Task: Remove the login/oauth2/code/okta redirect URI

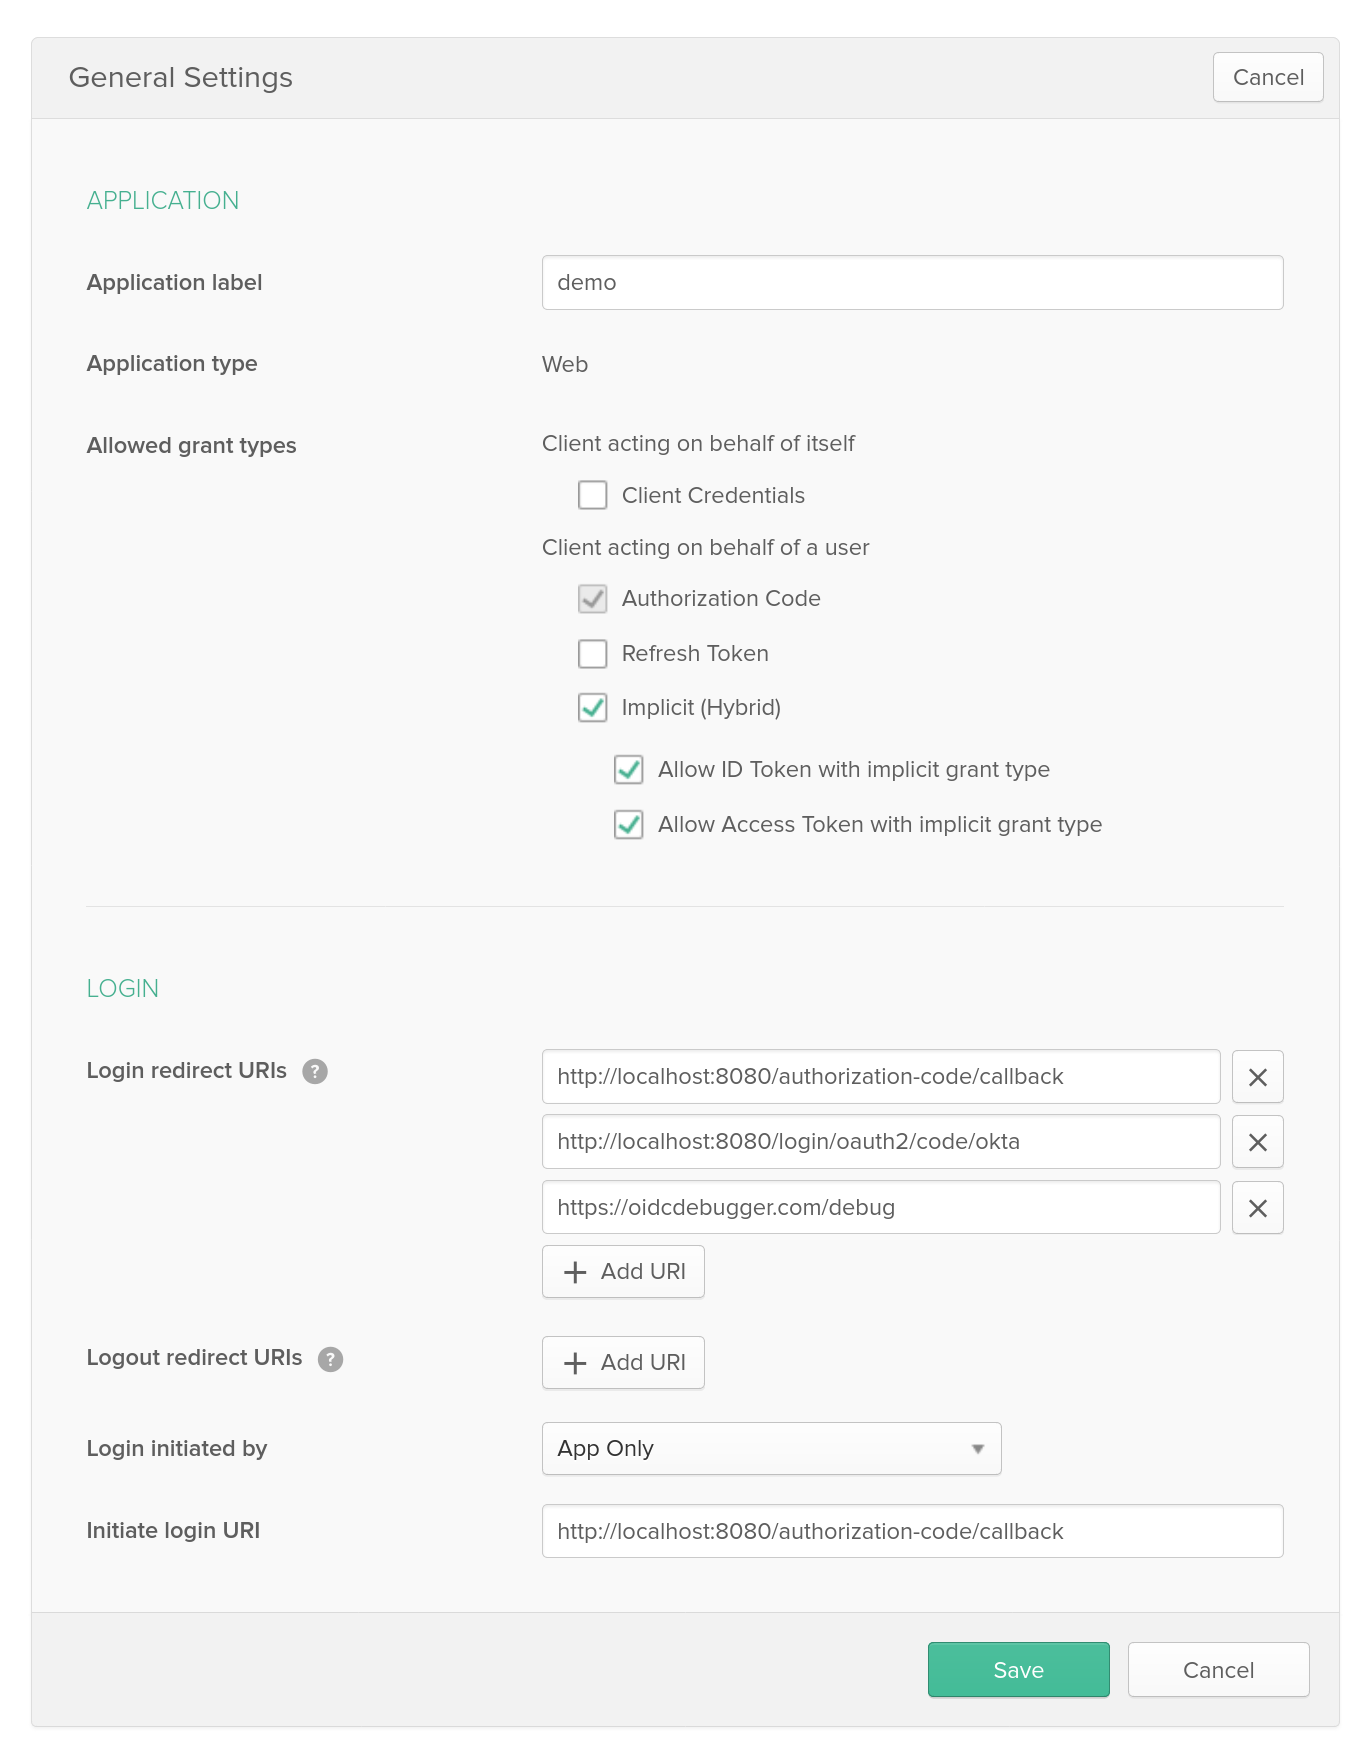Action: (1257, 1142)
